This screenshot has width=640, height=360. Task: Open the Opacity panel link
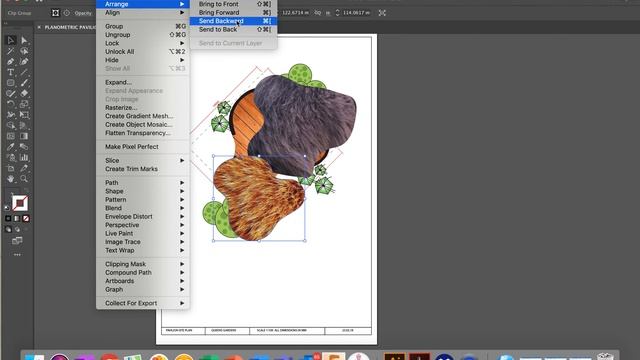click(83, 13)
